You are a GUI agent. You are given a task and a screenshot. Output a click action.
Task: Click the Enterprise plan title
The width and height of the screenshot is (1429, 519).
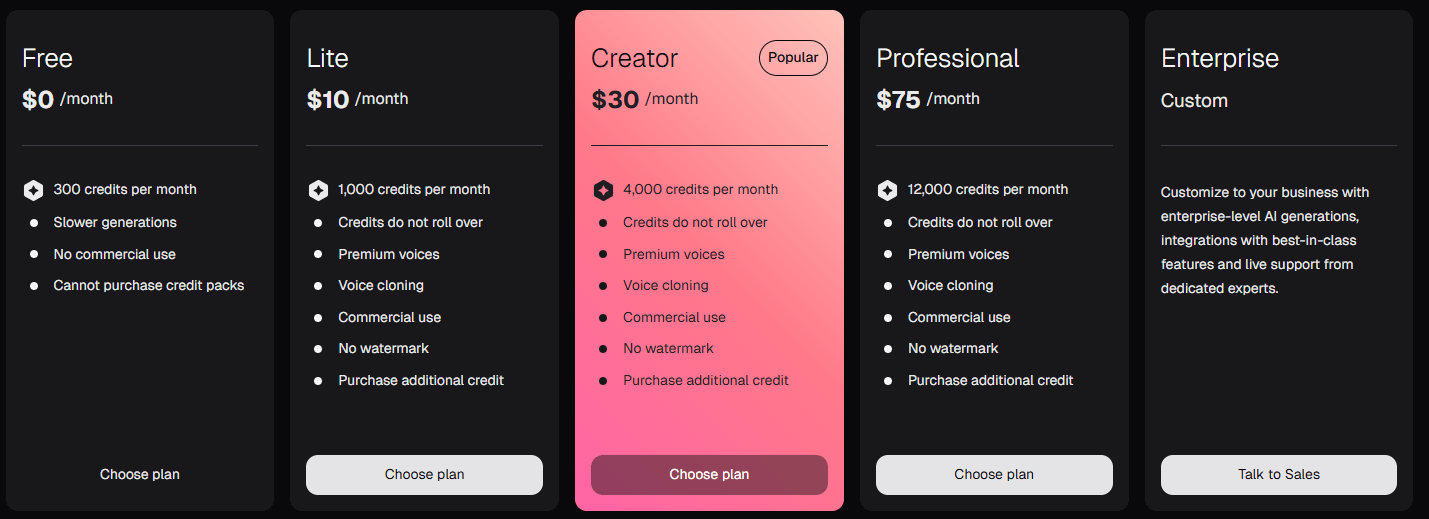[x=1219, y=58]
